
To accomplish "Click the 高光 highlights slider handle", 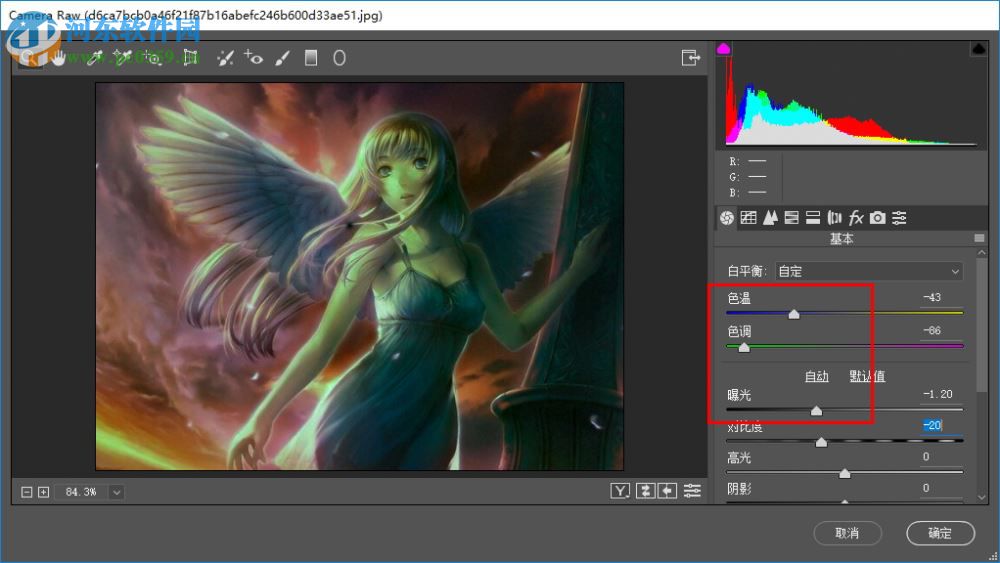I will click(844, 474).
